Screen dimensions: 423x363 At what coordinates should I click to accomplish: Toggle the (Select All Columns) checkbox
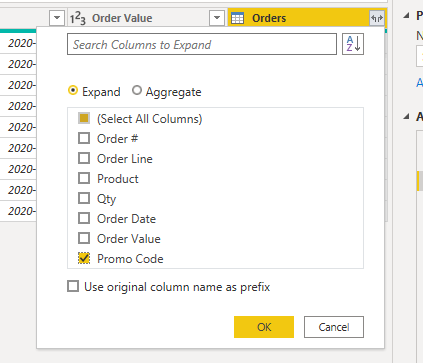pos(84,118)
